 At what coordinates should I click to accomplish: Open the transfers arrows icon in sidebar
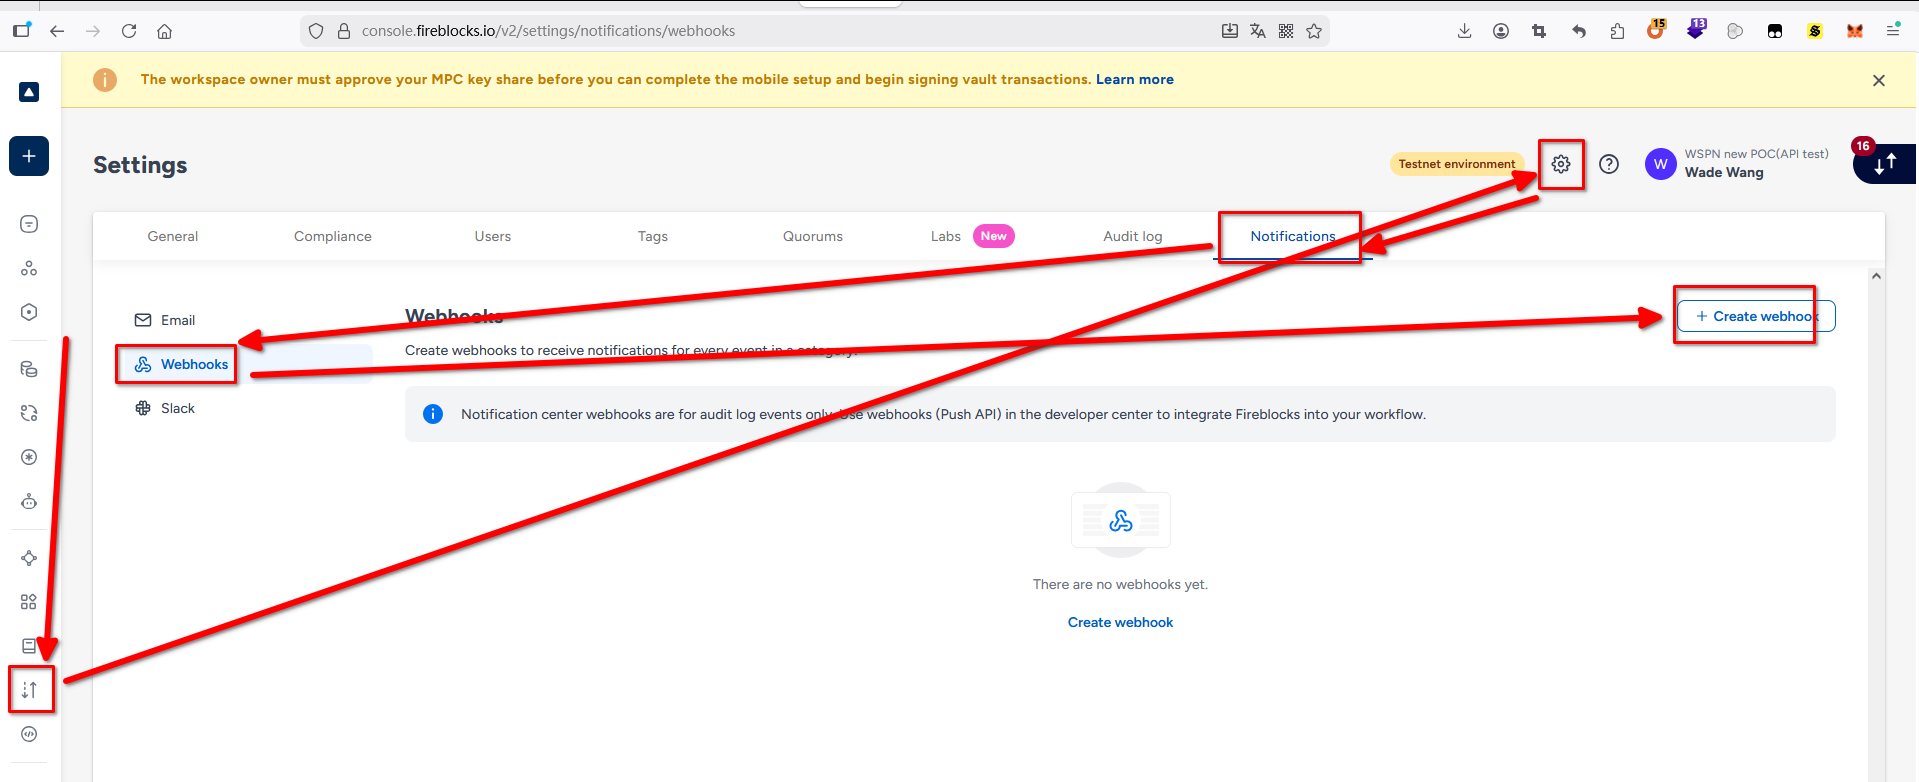pyautogui.click(x=29, y=689)
